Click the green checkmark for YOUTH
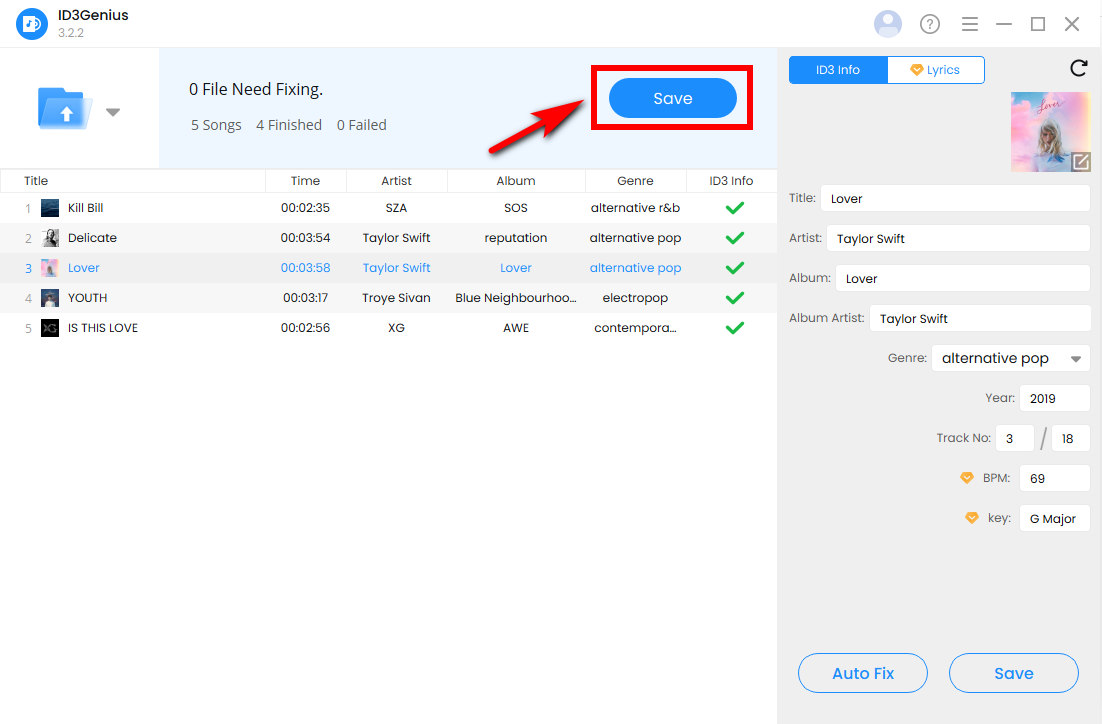This screenshot has width=1102, height=724. click(x=734, y=298)
